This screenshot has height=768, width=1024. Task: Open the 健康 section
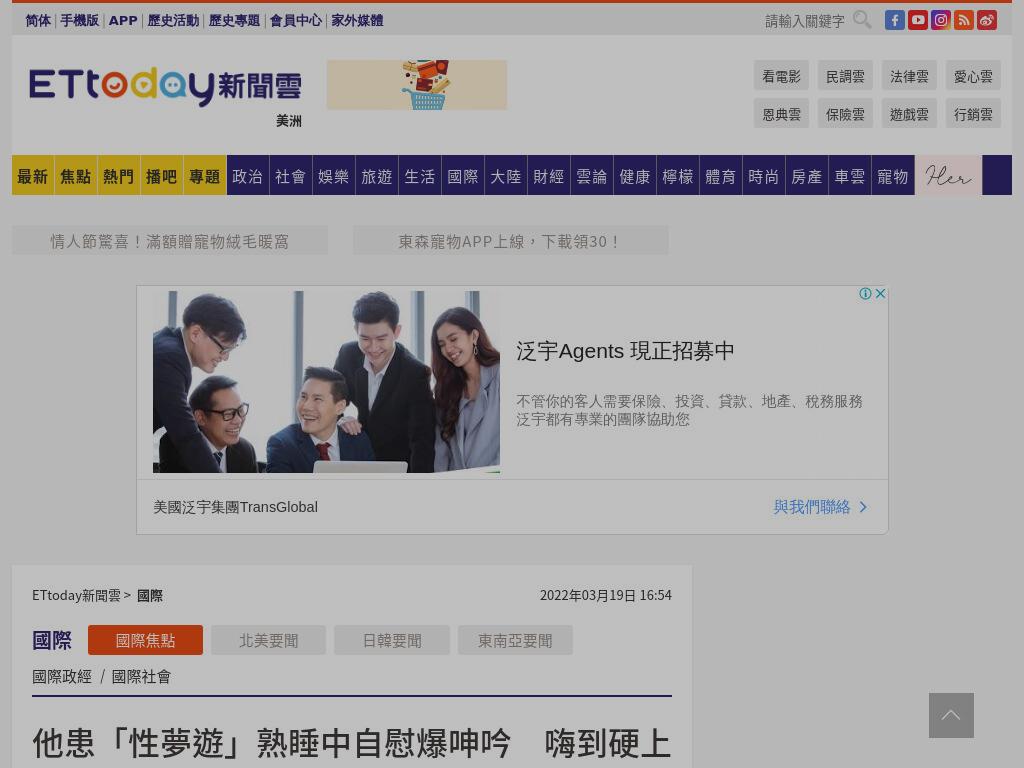(x=635, y=176)
